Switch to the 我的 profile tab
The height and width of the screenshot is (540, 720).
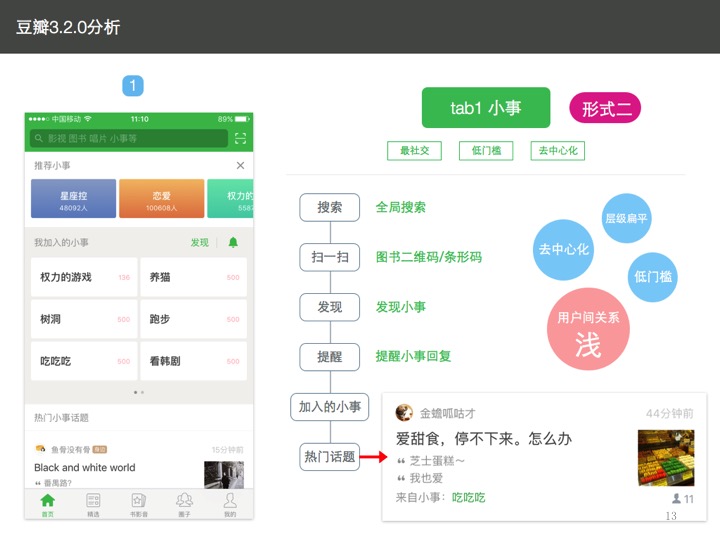click(230, 505)
